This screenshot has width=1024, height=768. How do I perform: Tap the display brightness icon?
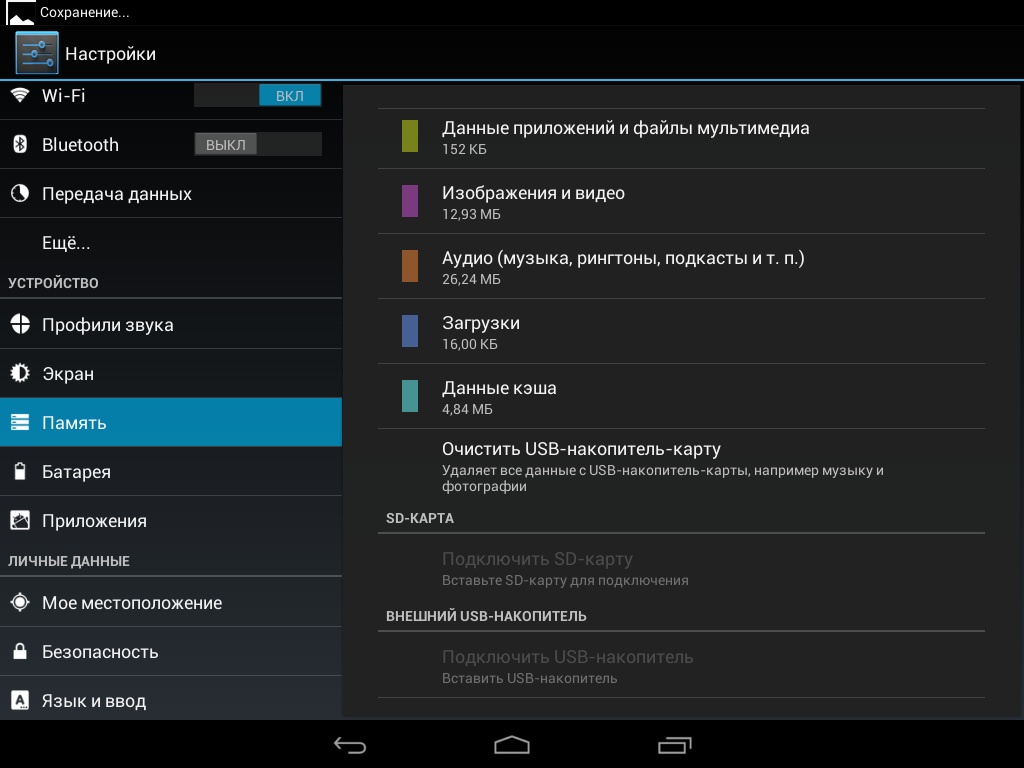pyautogui.click(x=19, y=373)
